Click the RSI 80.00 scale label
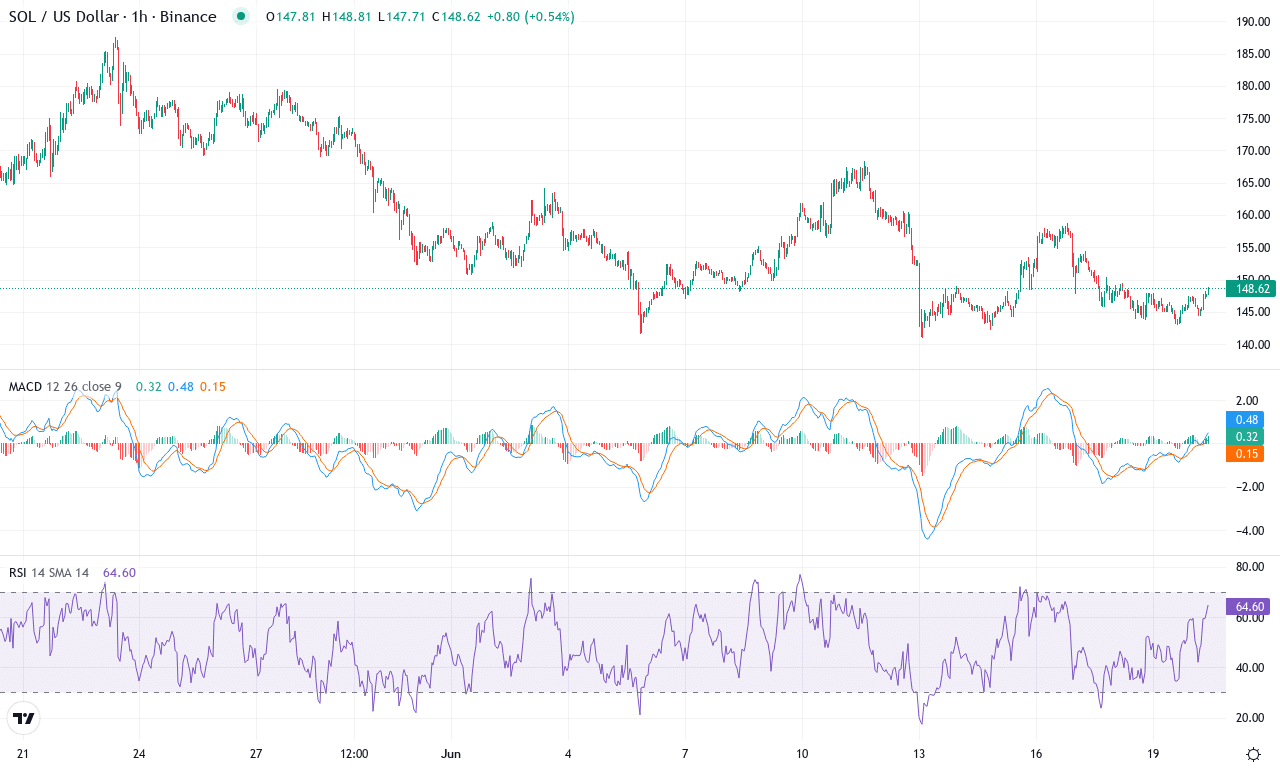This screenshot has width=1280, height=768. 1250,567
